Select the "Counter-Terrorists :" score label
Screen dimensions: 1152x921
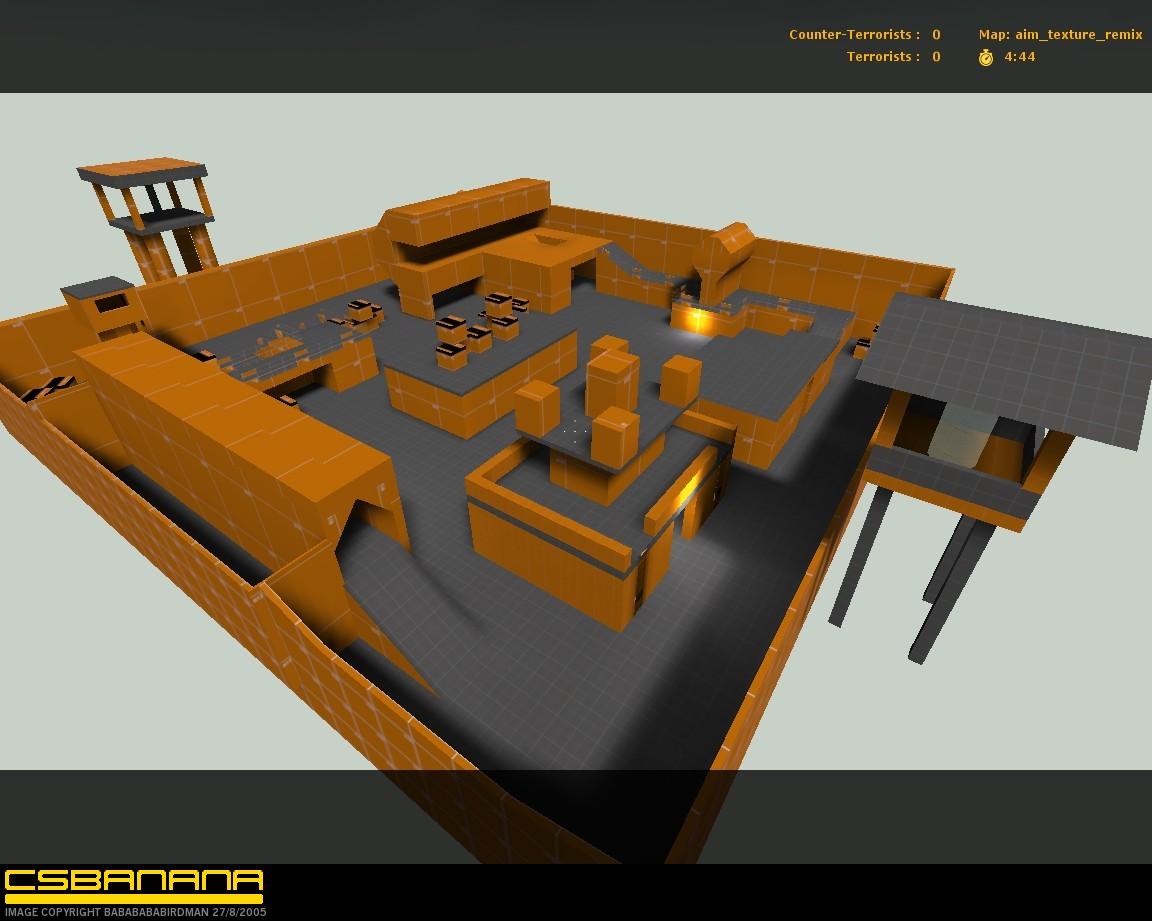point(854,35)
